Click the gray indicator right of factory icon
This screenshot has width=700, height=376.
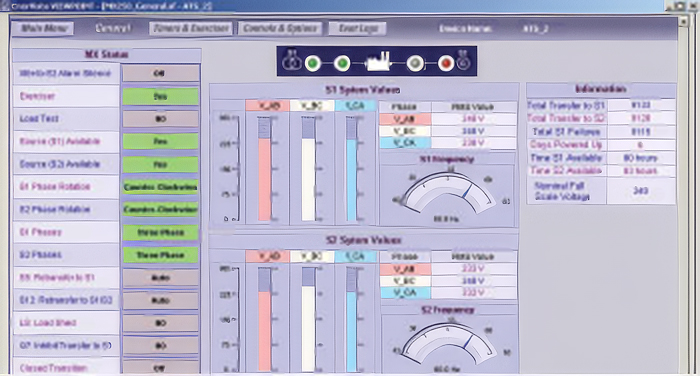[415, 63]
